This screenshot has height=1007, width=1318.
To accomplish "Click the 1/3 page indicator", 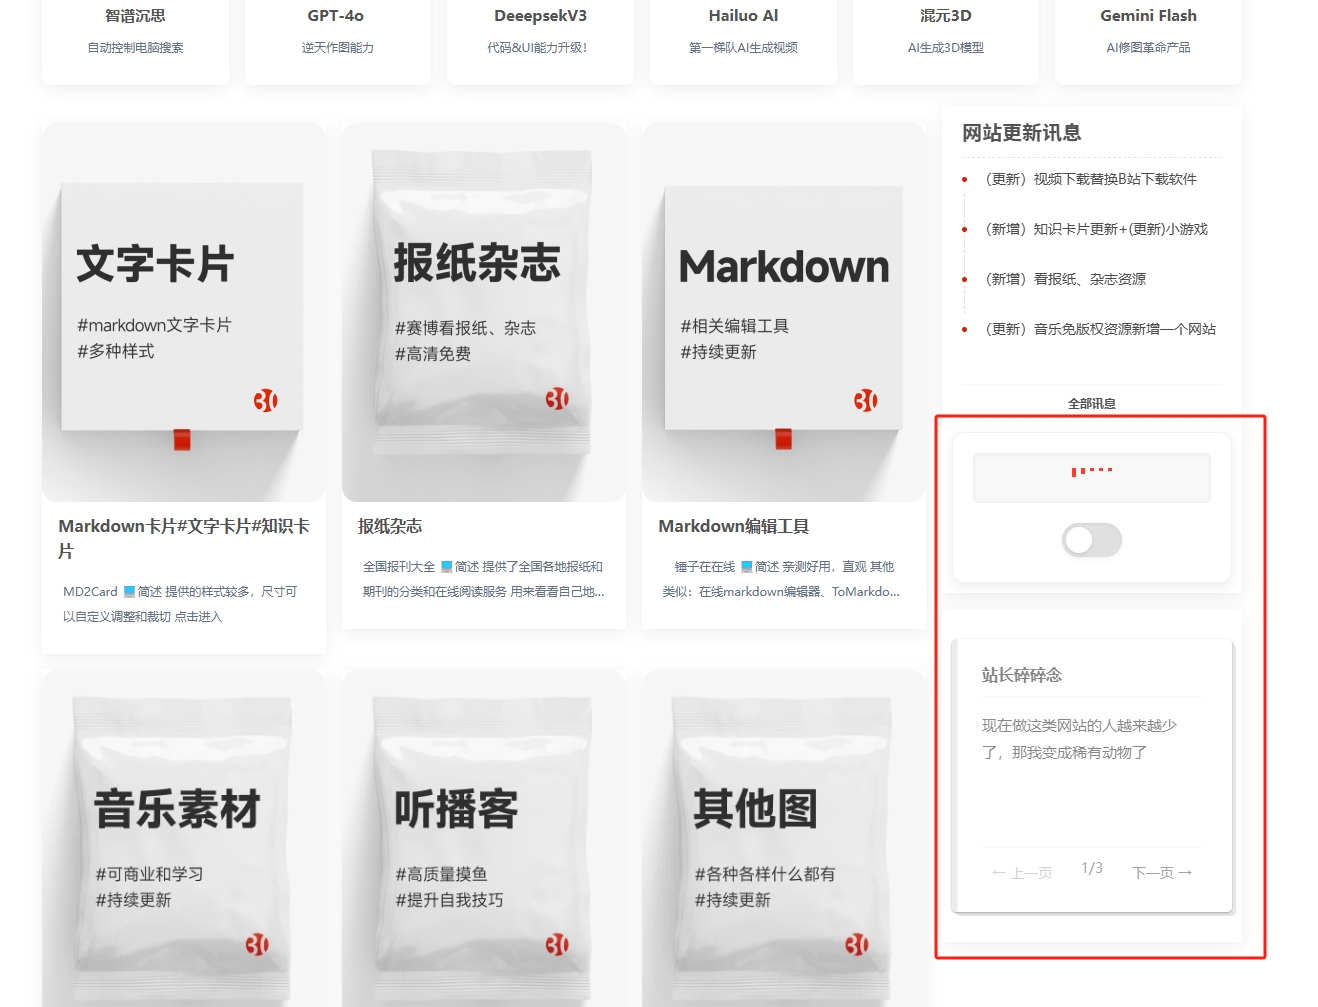I will (1092, 868).
